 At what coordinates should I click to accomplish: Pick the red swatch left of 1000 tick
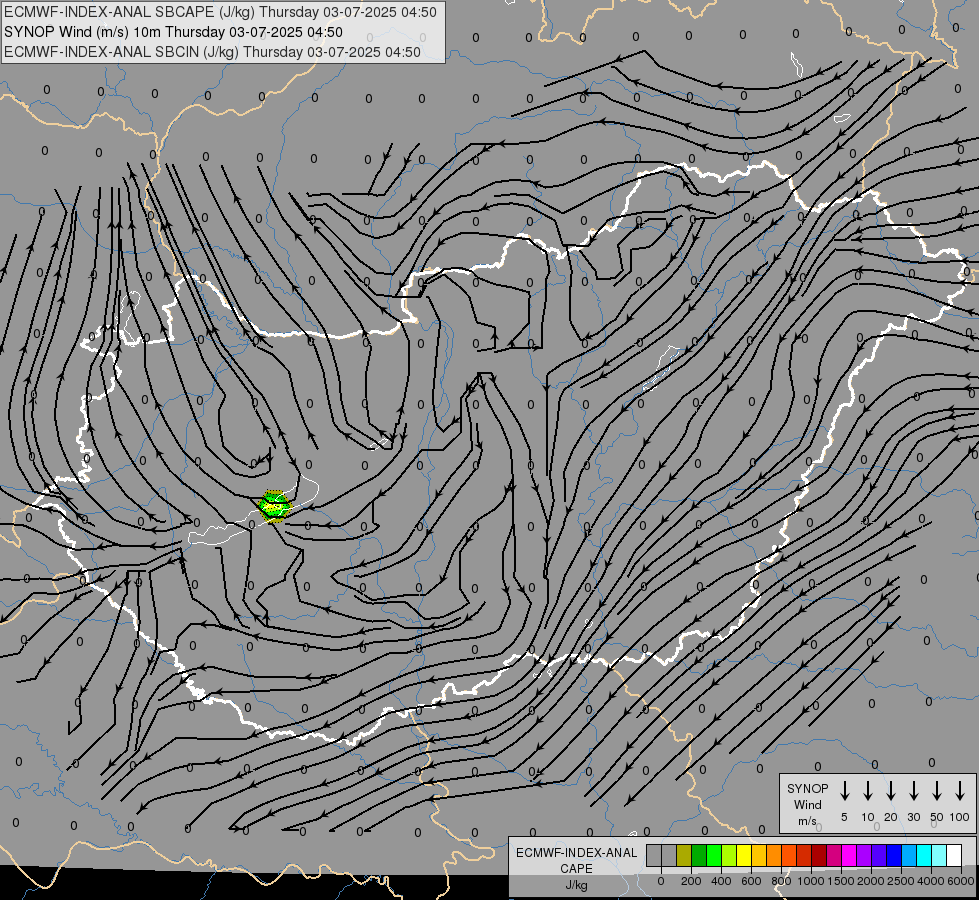click(x=804, y=855)
